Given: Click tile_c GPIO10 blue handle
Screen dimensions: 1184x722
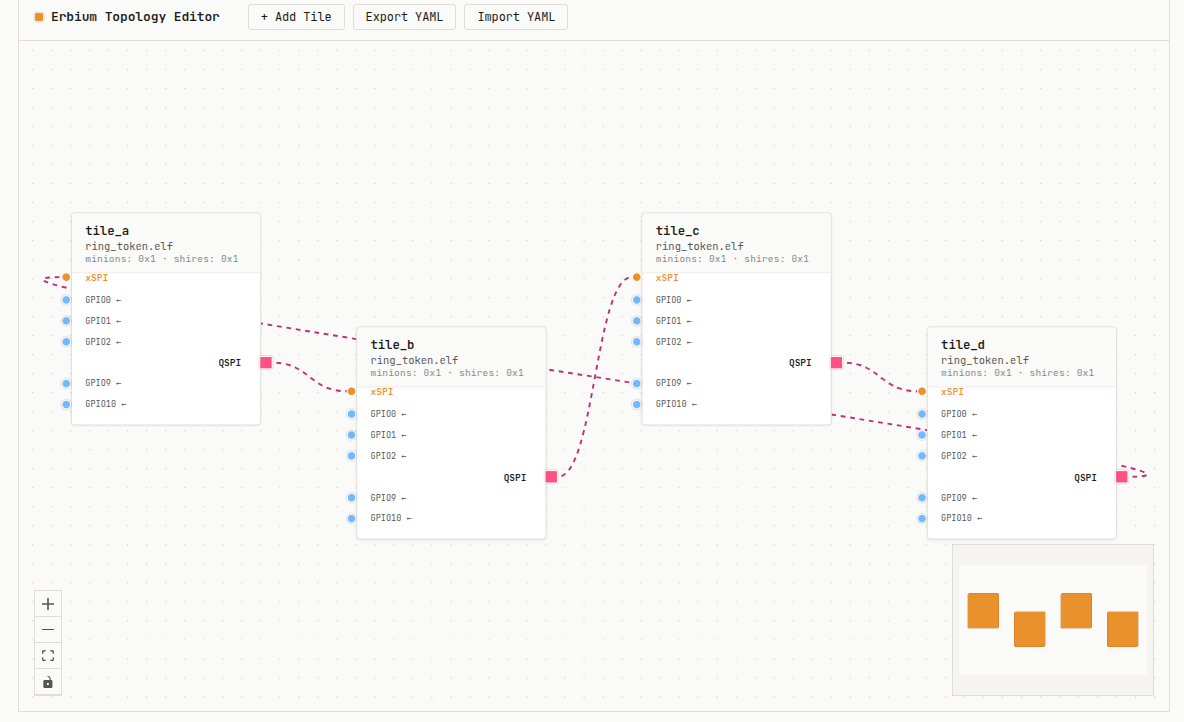Looking at the screenshot, I should [x=637, y=404].
